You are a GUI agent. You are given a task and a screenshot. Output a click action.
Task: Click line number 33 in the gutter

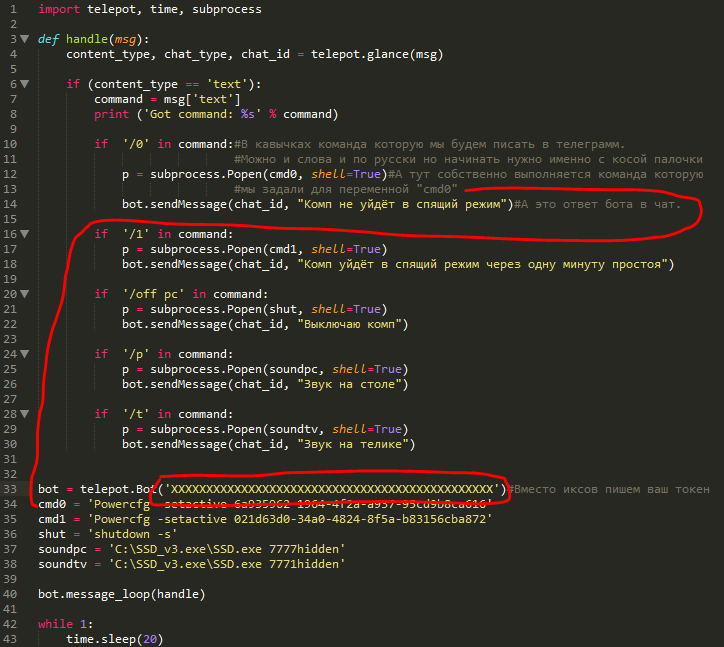(x=10, y=489)
